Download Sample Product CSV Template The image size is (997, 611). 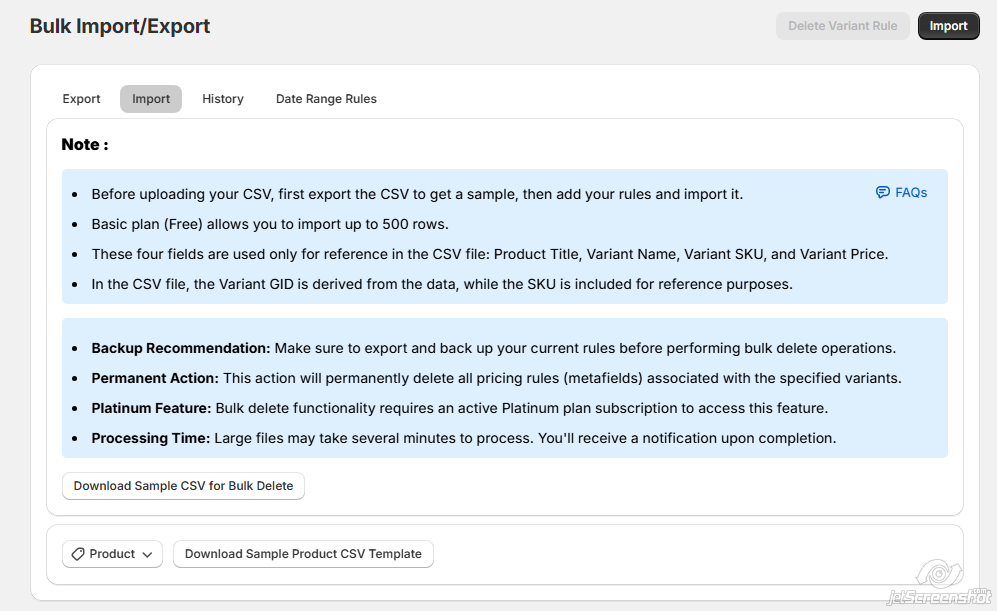303,554
